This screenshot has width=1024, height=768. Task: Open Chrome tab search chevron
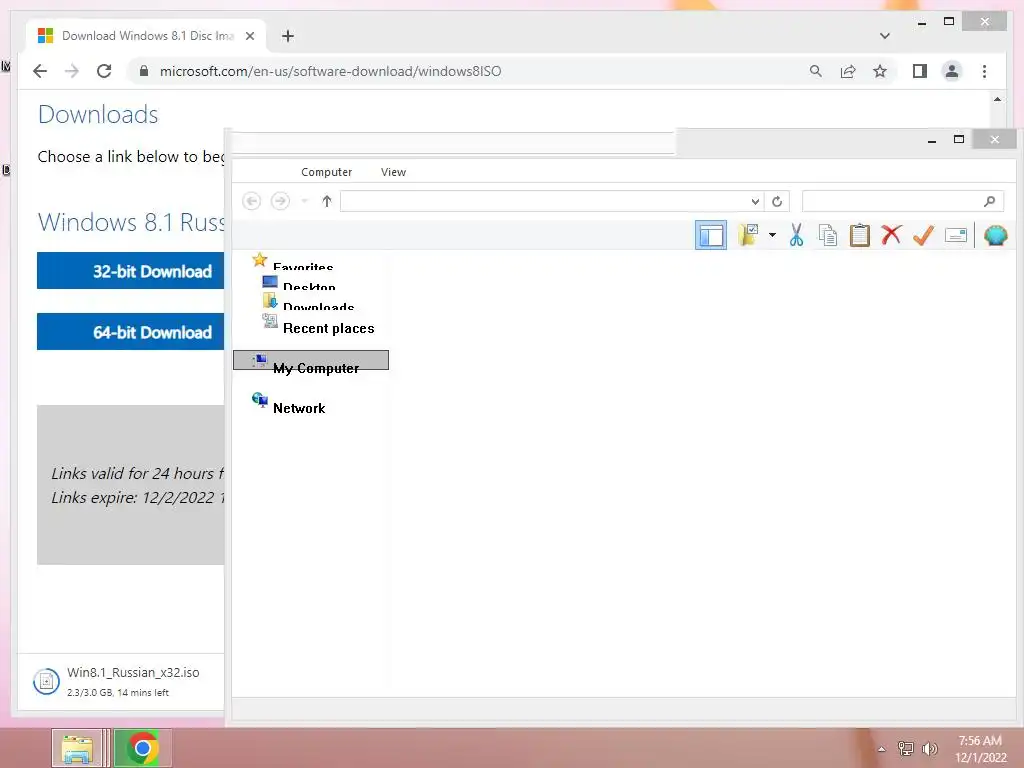pos(884,36)
